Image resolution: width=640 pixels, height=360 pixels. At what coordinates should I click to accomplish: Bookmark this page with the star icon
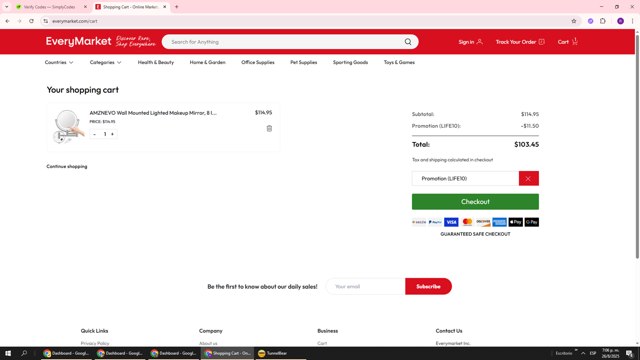pos(573,21)
